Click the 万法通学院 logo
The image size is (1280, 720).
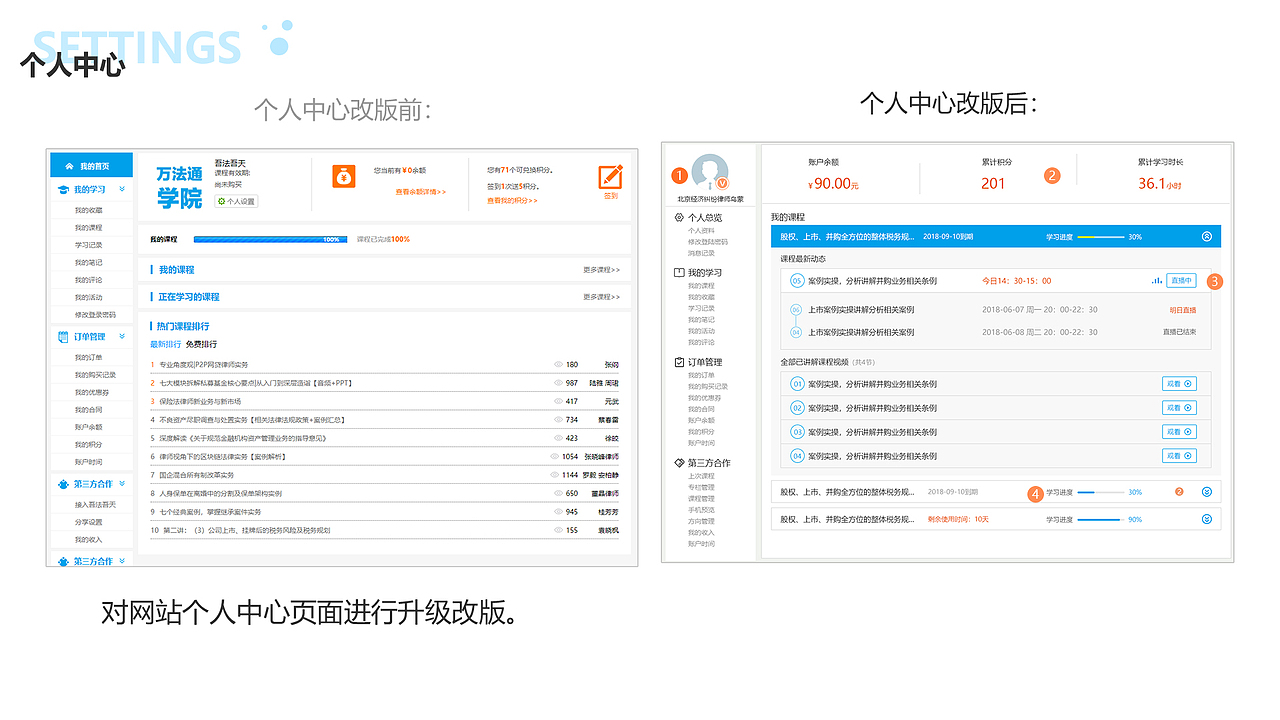180,187
